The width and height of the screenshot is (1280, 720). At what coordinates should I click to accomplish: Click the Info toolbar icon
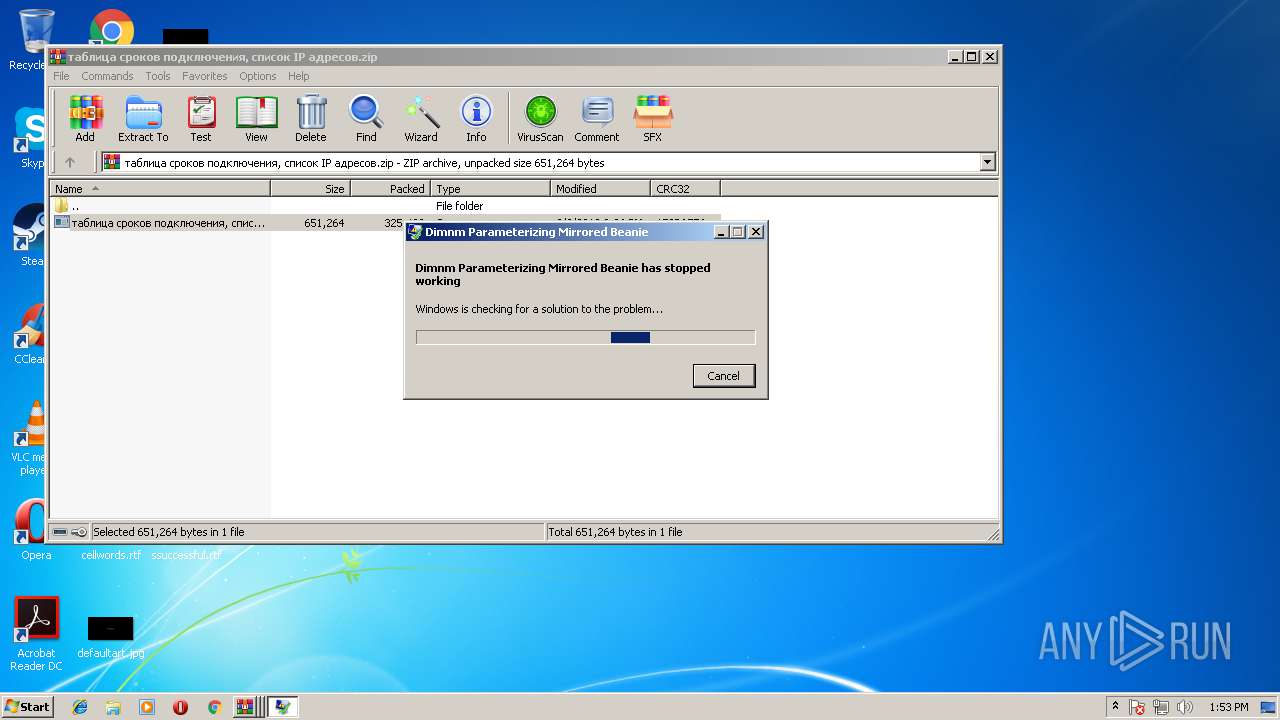point(476,119)
